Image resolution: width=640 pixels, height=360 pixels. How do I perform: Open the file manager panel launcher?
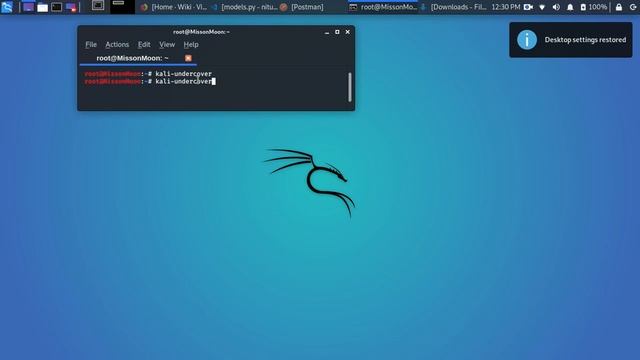pos(42,7)
